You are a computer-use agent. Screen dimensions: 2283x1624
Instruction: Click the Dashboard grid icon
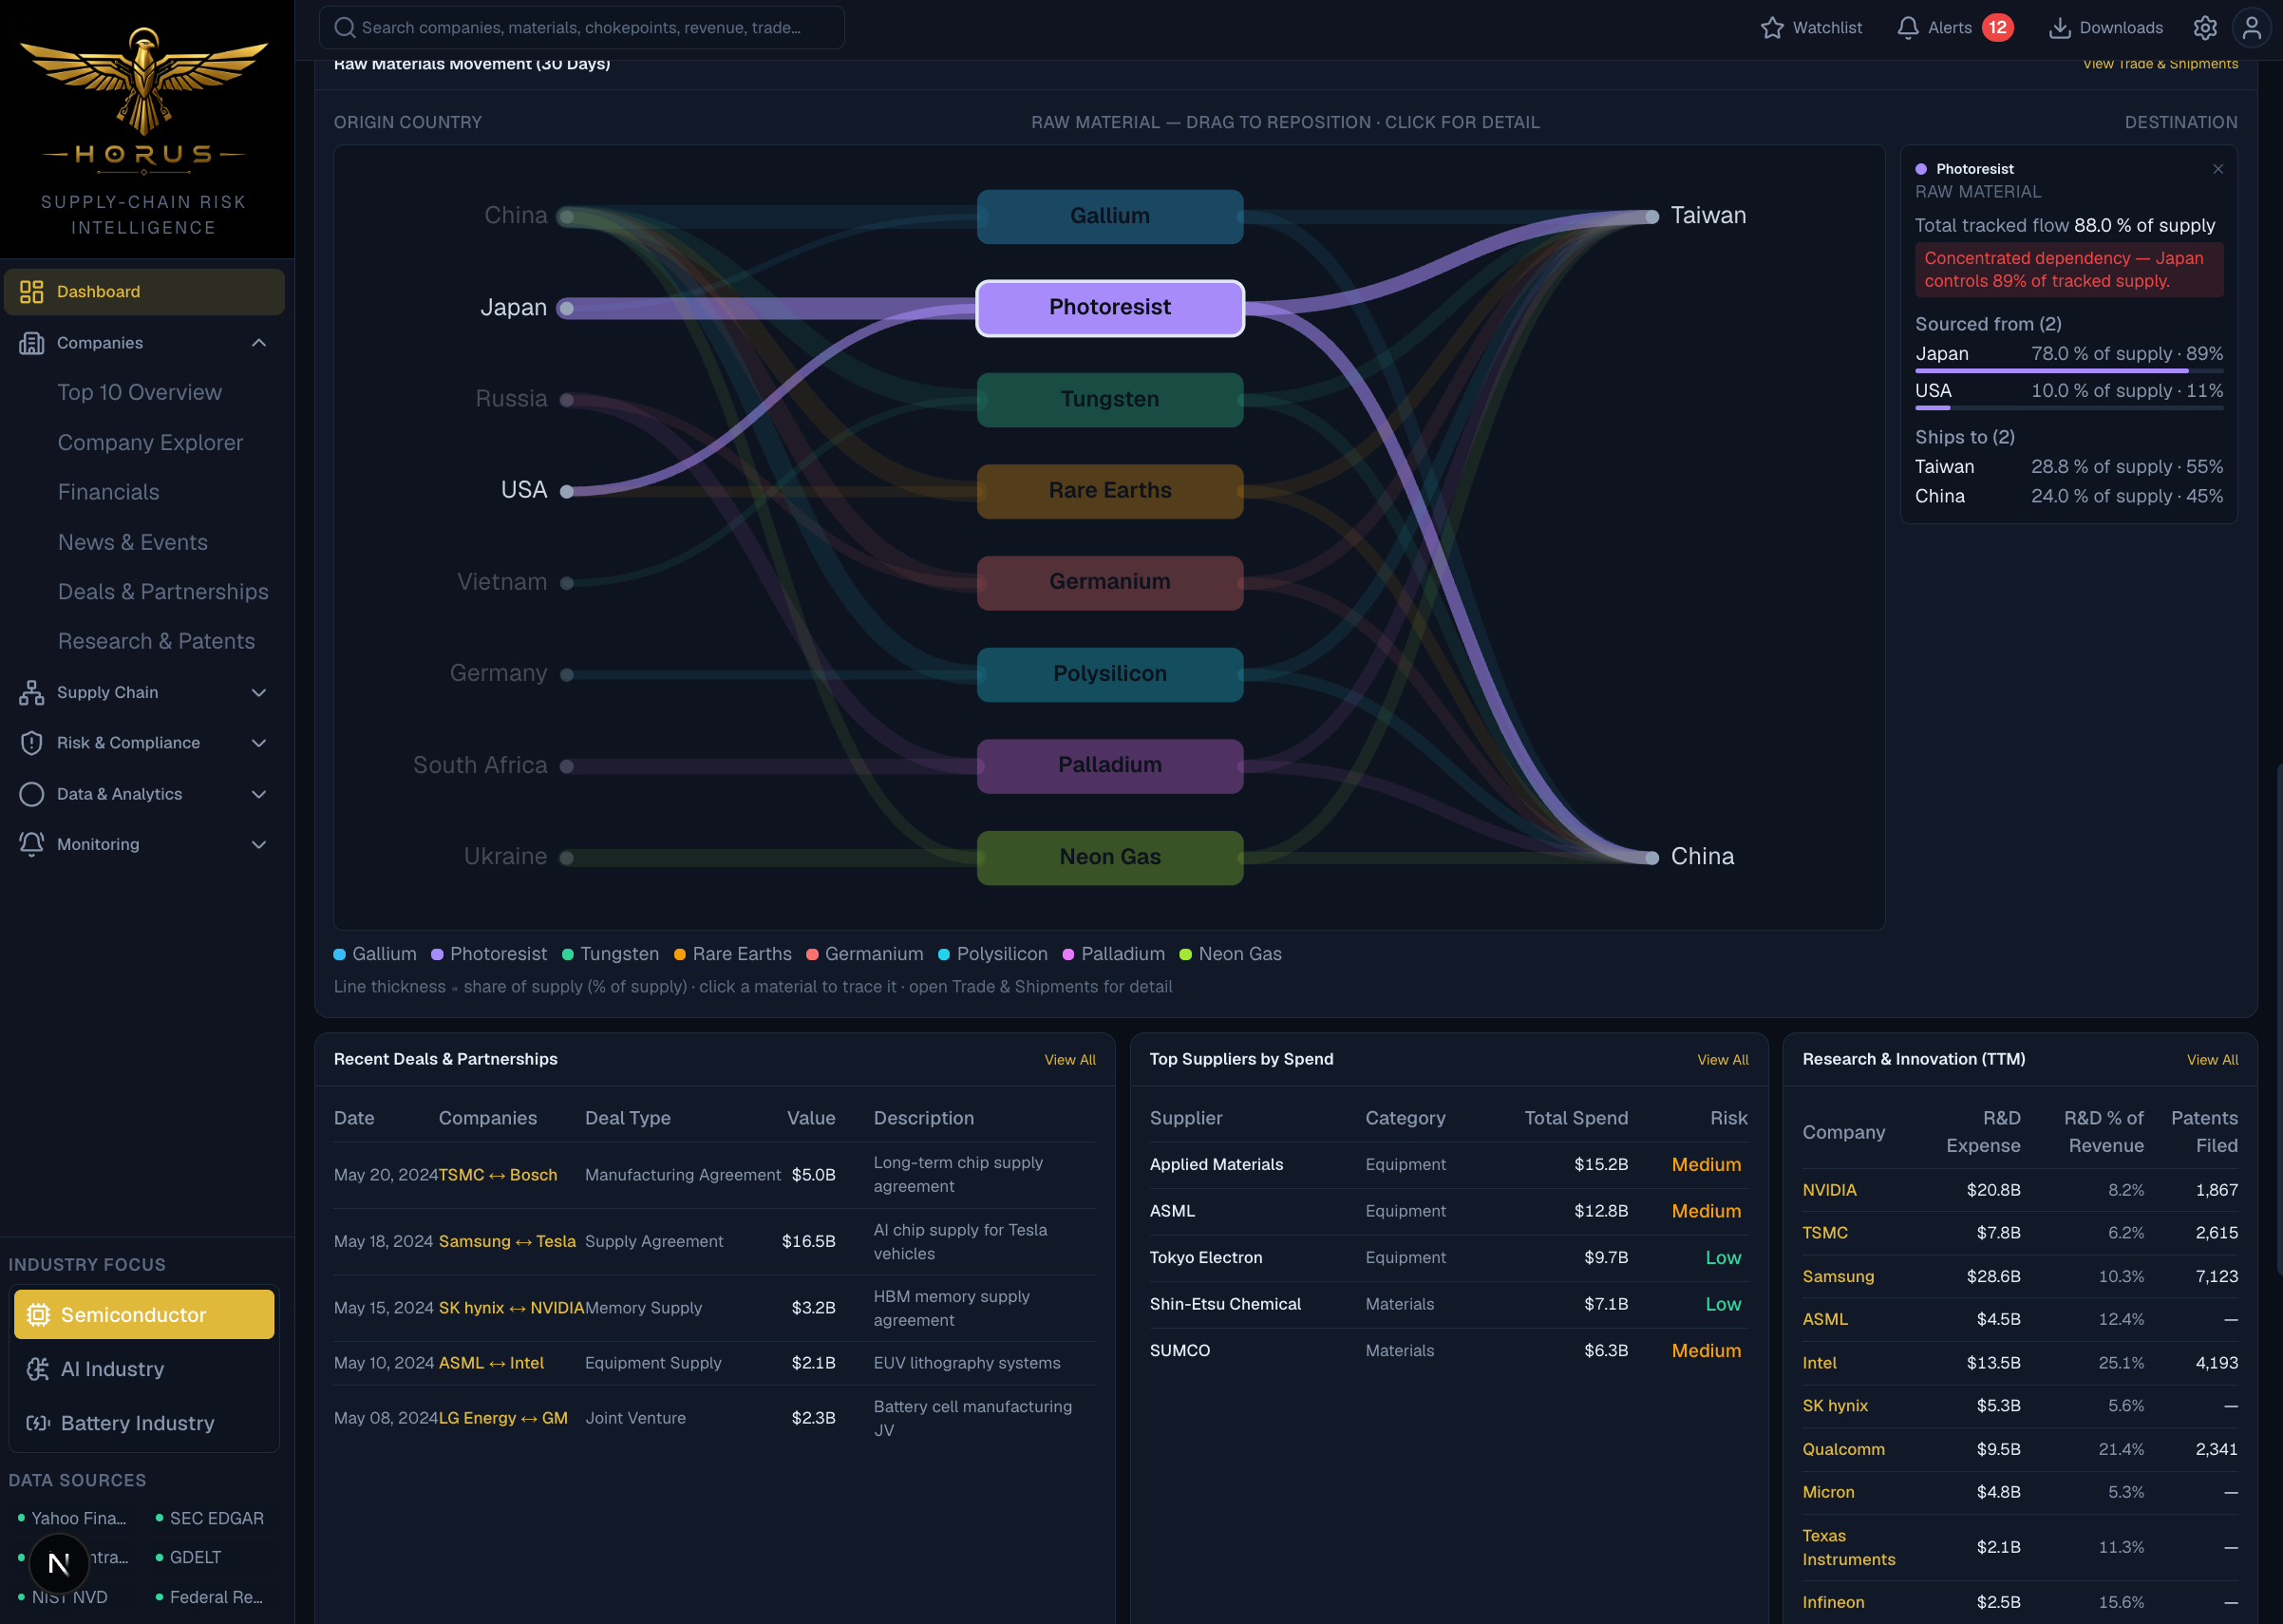32,292
